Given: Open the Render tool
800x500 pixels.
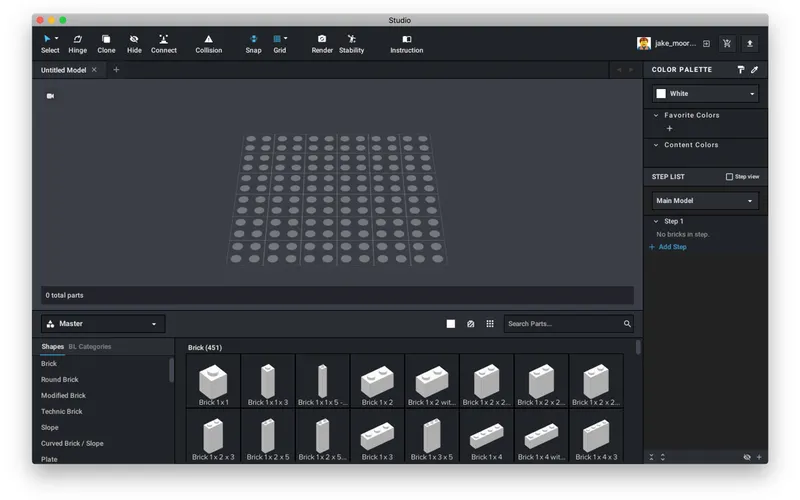Looking at the screenshot, I should pyautogui.click(x=322, y=43).
